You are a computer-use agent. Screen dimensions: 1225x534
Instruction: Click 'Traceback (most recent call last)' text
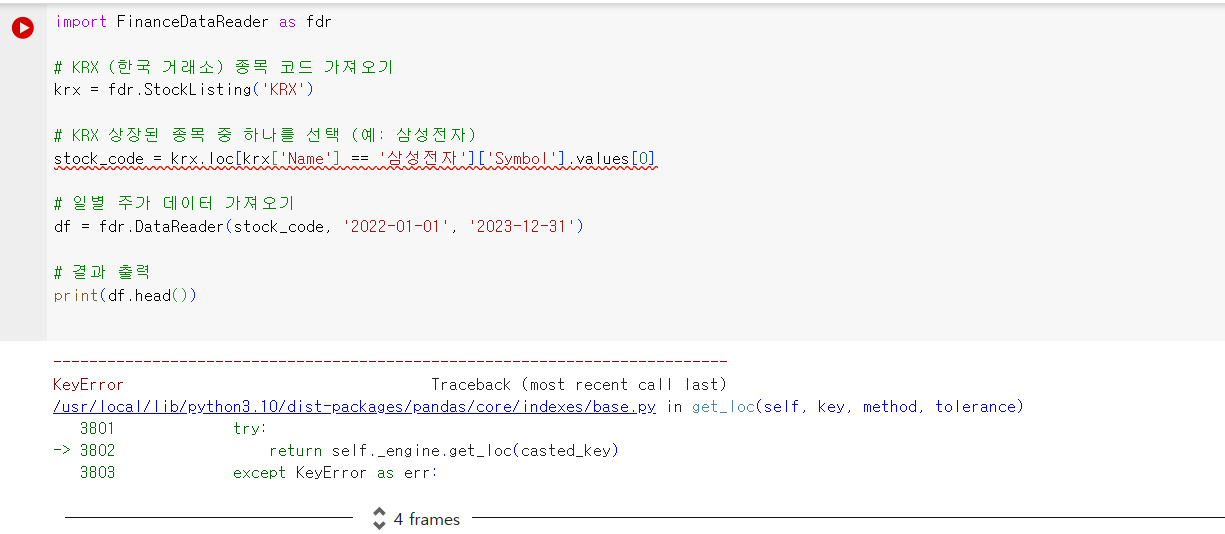579,385
